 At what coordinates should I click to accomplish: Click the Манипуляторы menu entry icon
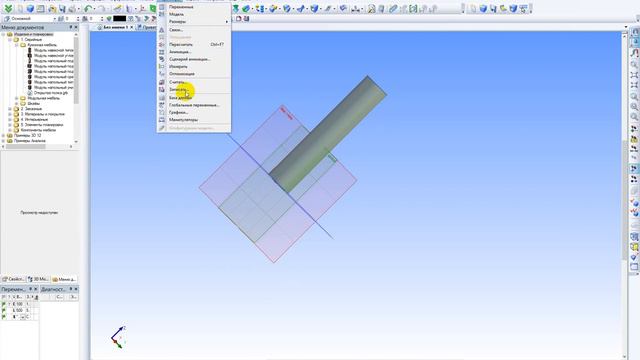tap(162, 120)
